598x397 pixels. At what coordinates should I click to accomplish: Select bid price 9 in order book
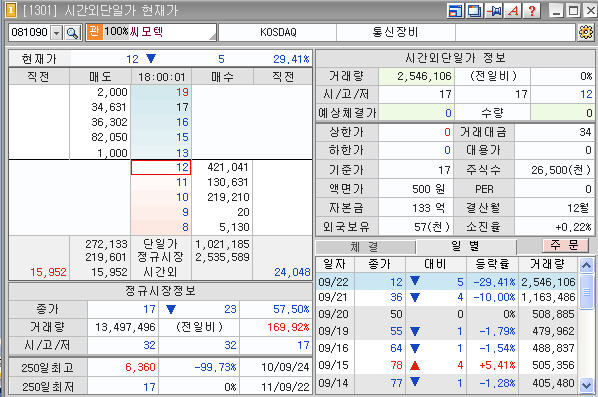tap(161, 212)
